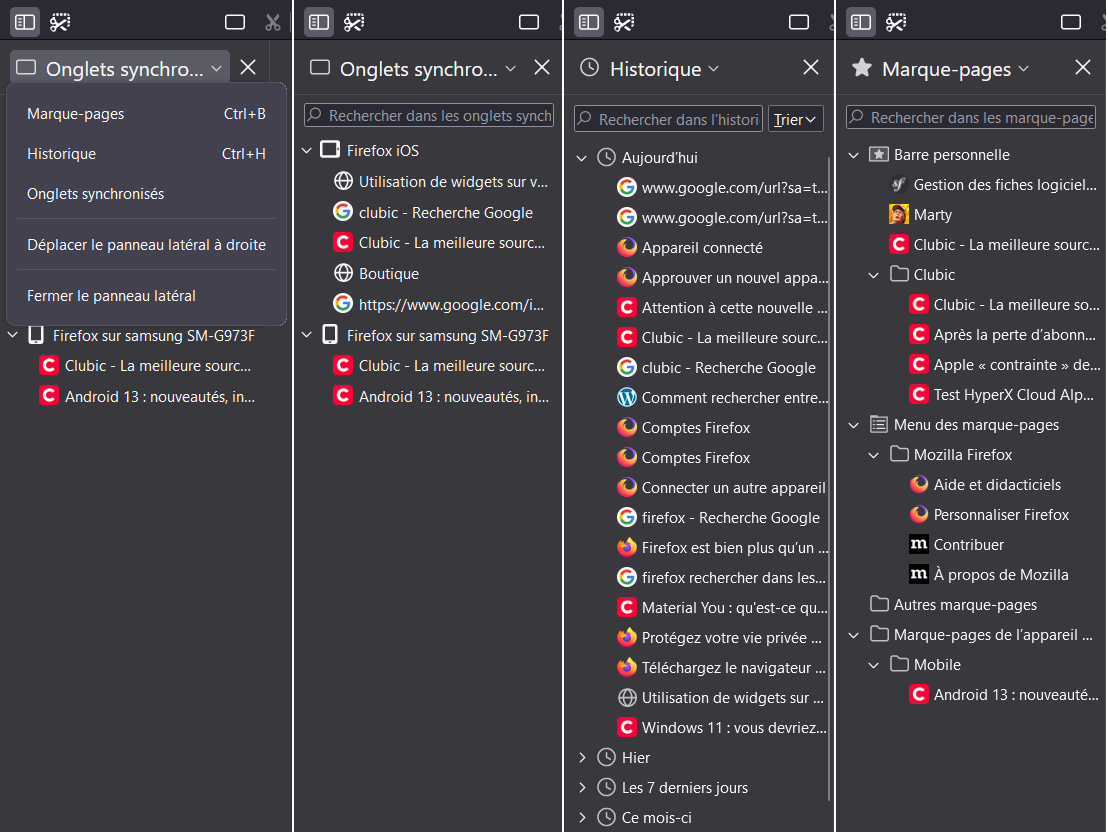Click the Clubic icon beside Apple « contrainte »
The image size is (1108, 832).
[919, 365]
